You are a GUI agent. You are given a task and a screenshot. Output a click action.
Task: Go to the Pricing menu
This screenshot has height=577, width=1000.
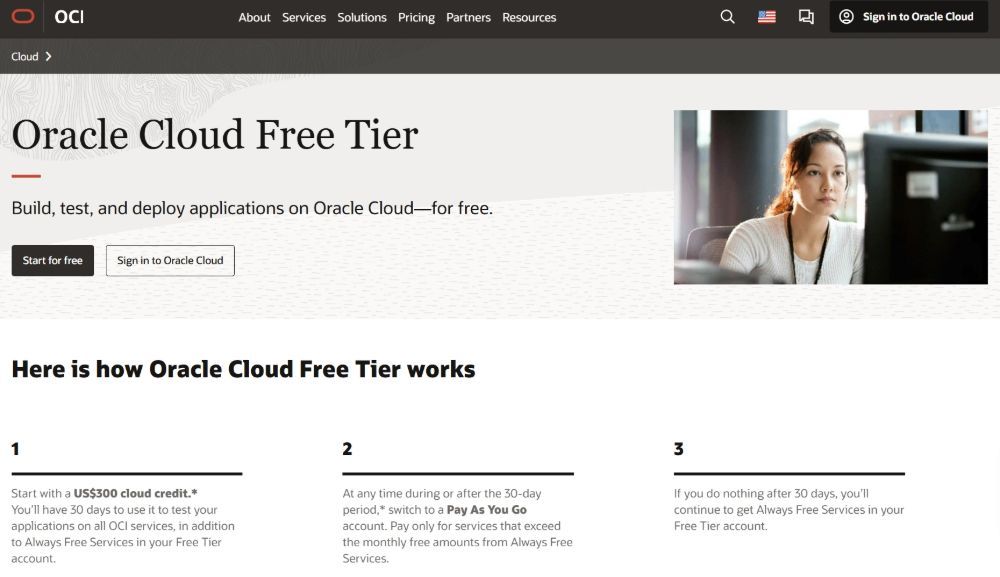(416, 18)
